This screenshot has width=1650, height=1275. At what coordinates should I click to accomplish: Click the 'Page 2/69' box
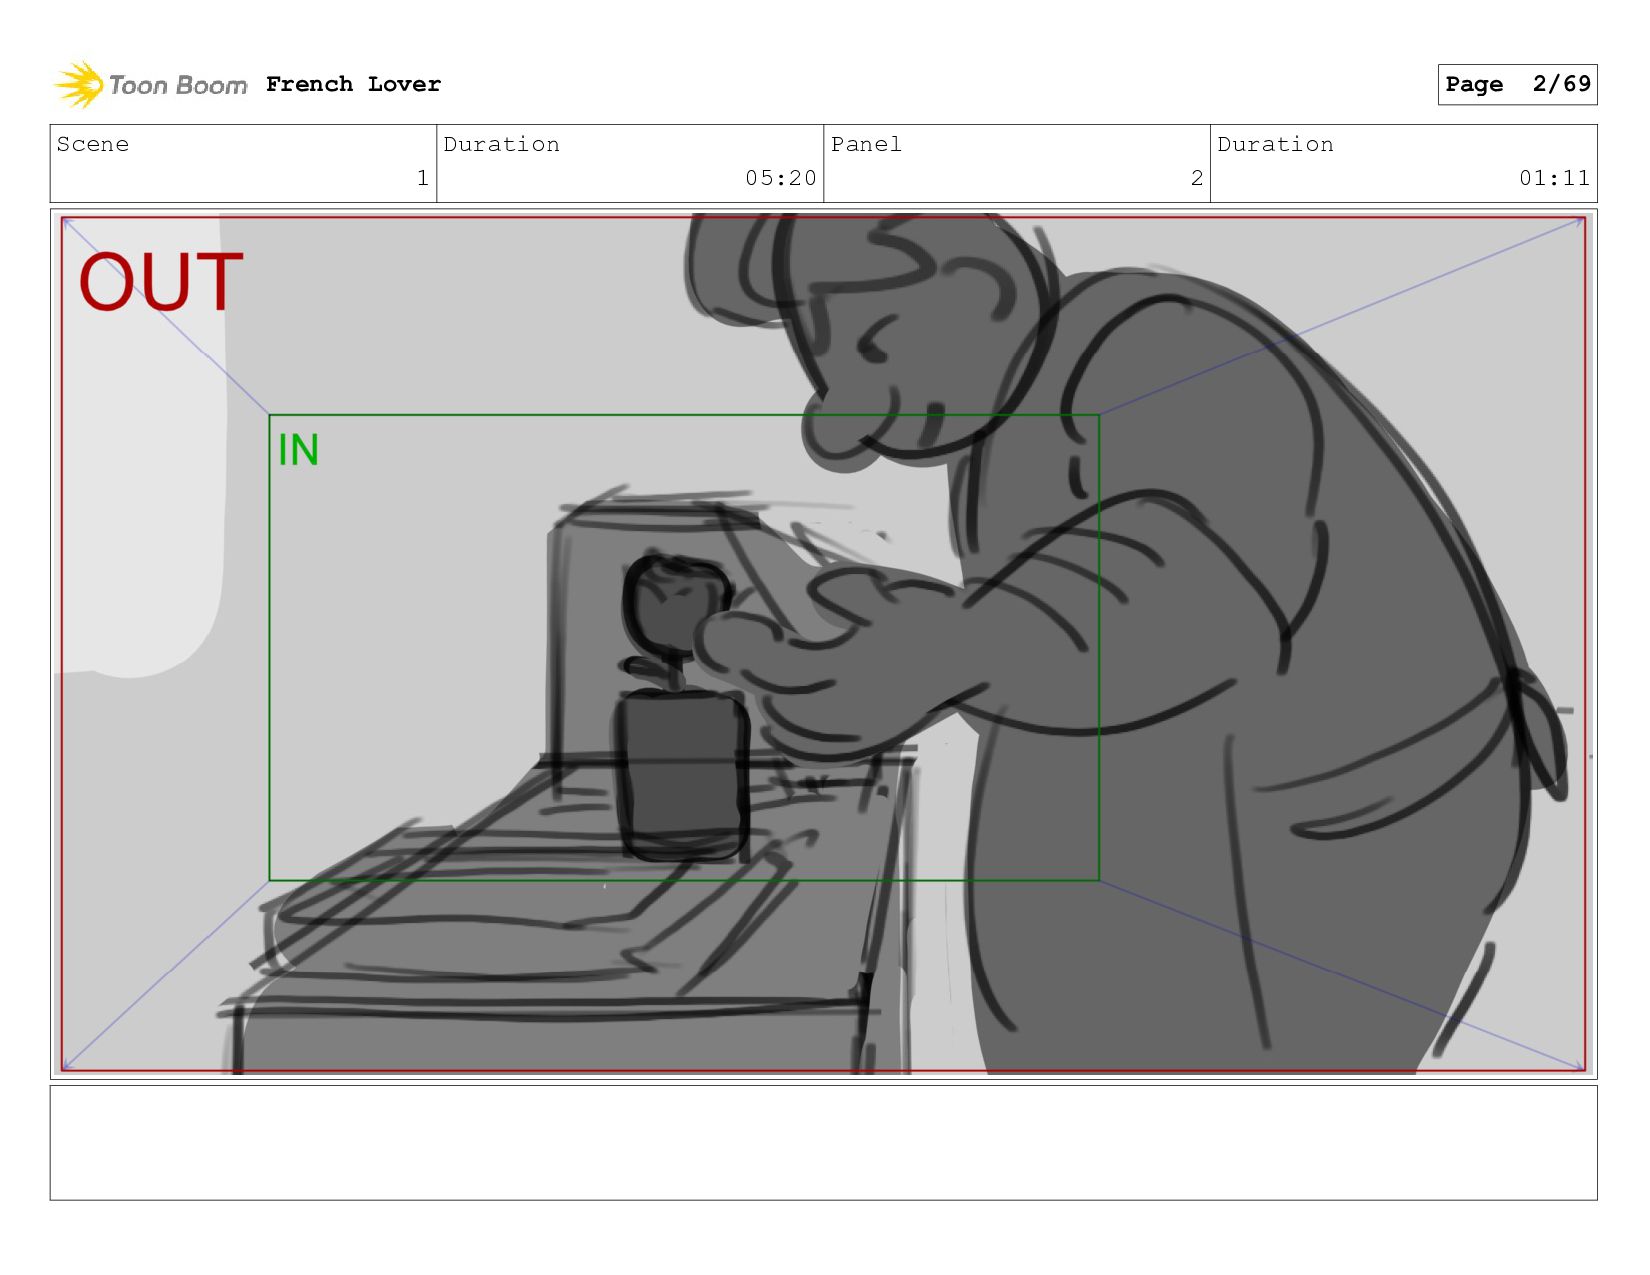[x=1517, y=84]
